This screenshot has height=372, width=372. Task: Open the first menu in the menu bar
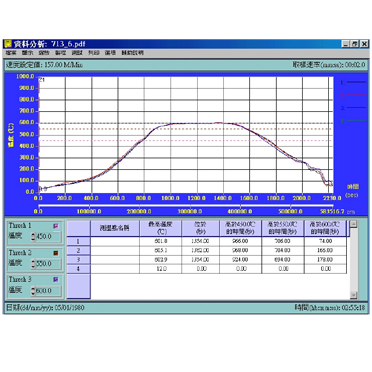click(11, 53)
